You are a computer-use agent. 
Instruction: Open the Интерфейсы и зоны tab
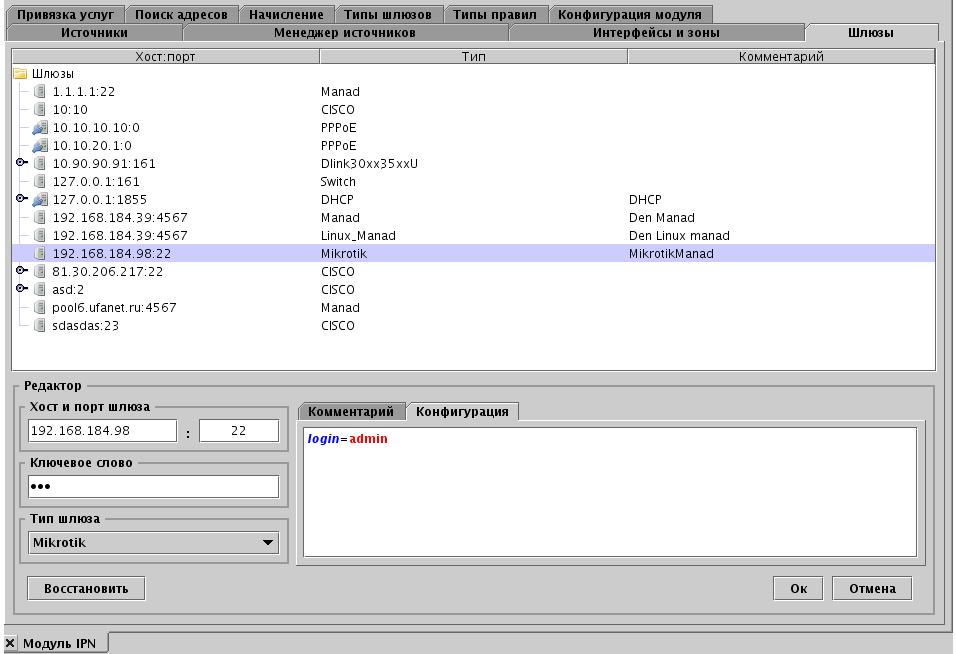tap(657, 31)
